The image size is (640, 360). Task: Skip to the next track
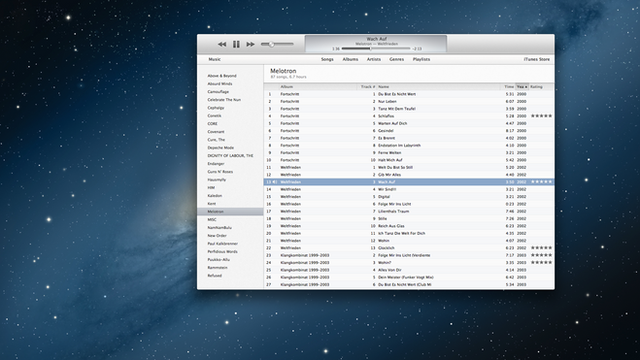[x=250, y=44]
